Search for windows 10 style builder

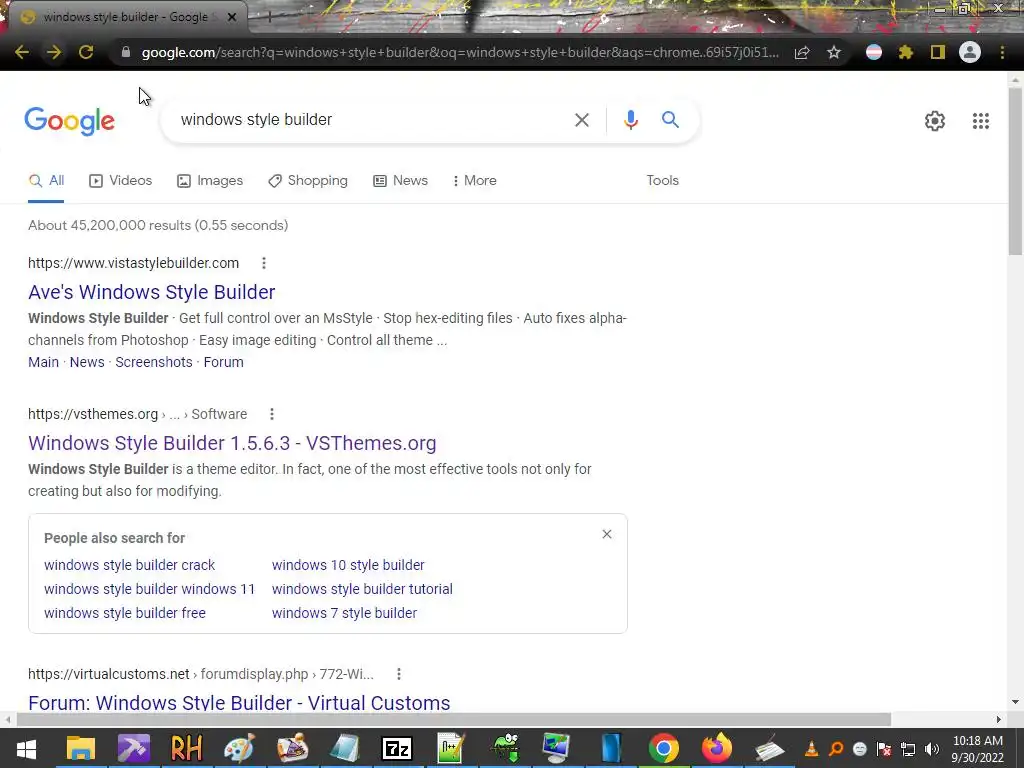click(348, 565)
